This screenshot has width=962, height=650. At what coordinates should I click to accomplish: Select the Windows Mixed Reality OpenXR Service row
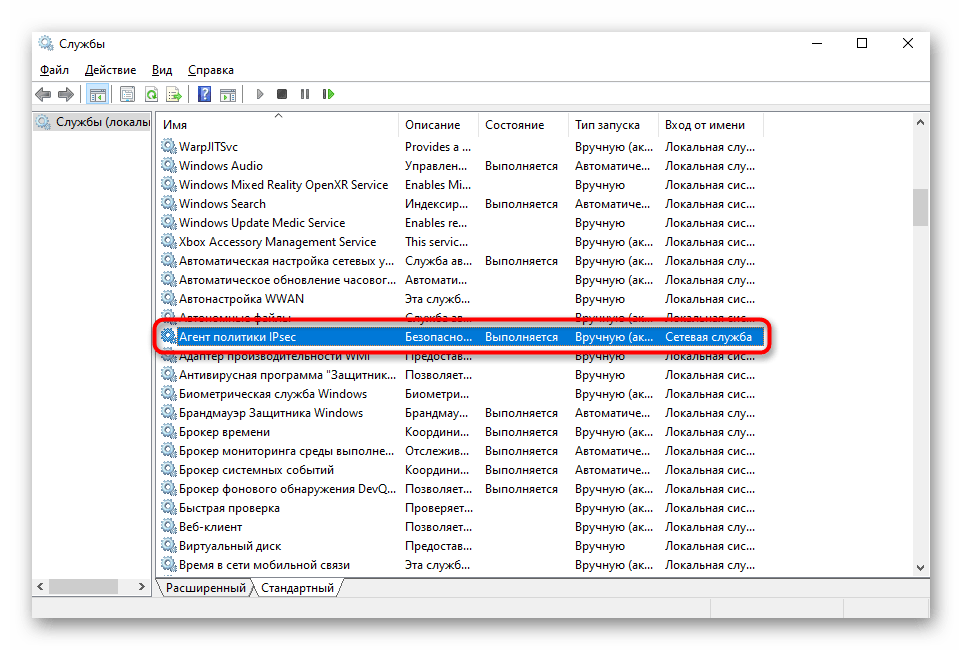[460, 185]
